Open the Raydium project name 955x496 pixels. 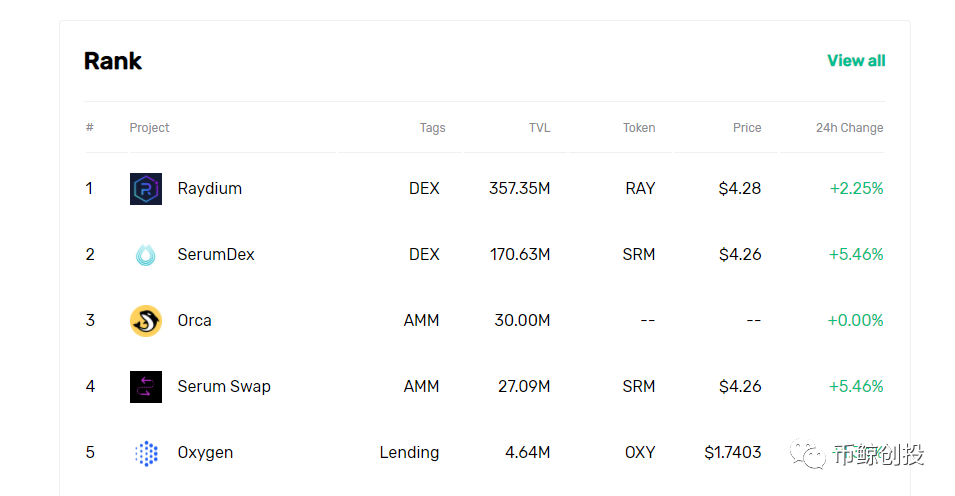pos(209,189)
